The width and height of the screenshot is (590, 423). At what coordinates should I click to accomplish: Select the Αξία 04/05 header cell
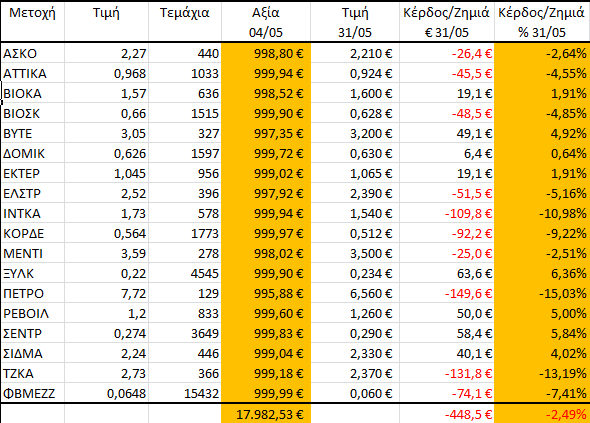(266, 22)
